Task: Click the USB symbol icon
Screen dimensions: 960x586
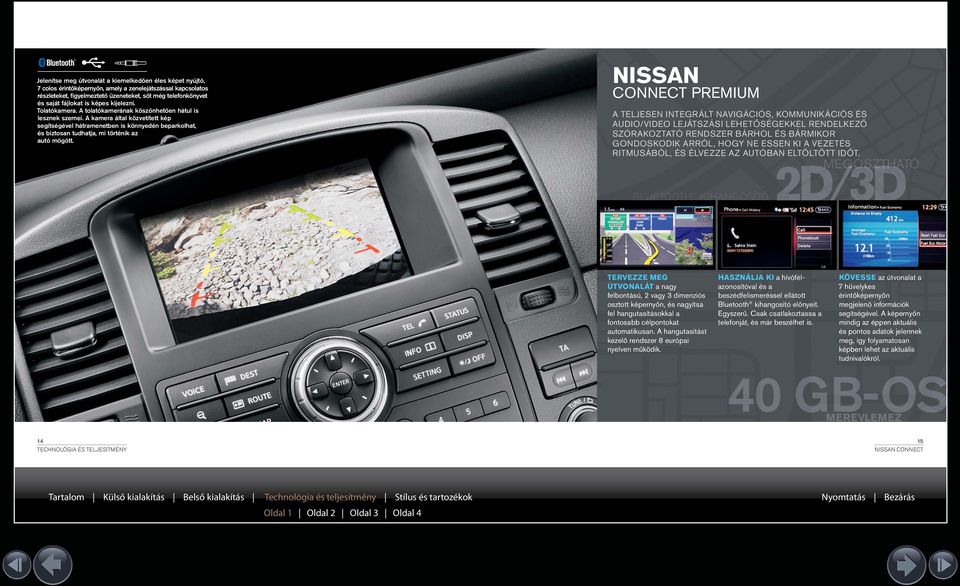Action: [x=93, y=62]
